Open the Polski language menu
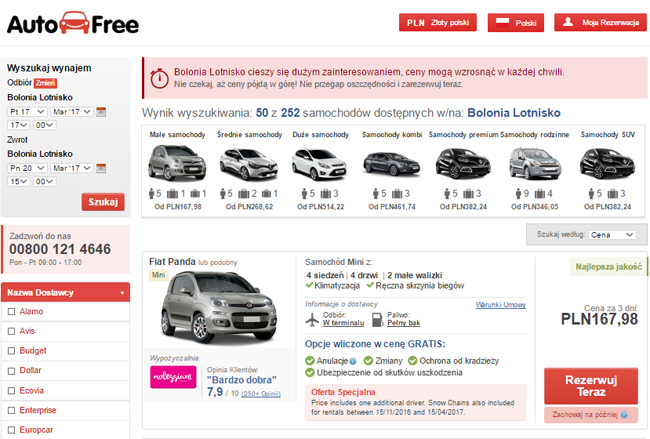The height and width of the screenshot is (439, 650). click(516, 22)
